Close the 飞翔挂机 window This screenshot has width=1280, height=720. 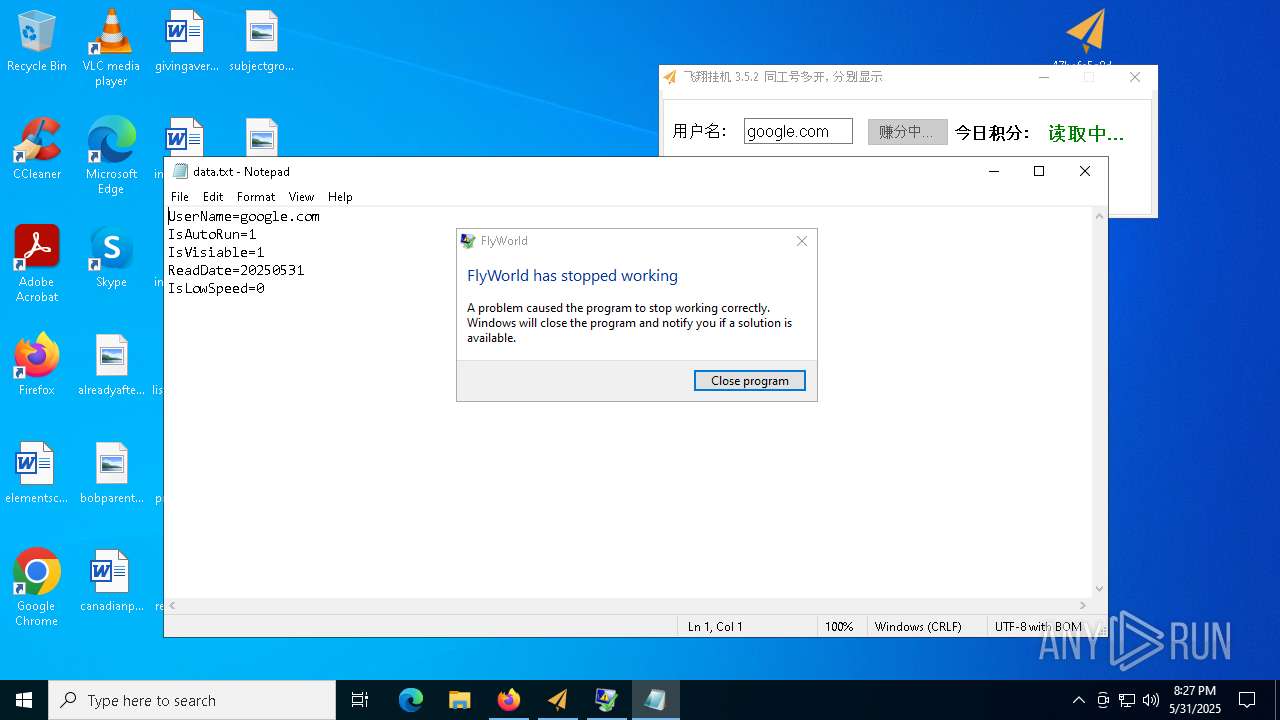(1135, 77)
